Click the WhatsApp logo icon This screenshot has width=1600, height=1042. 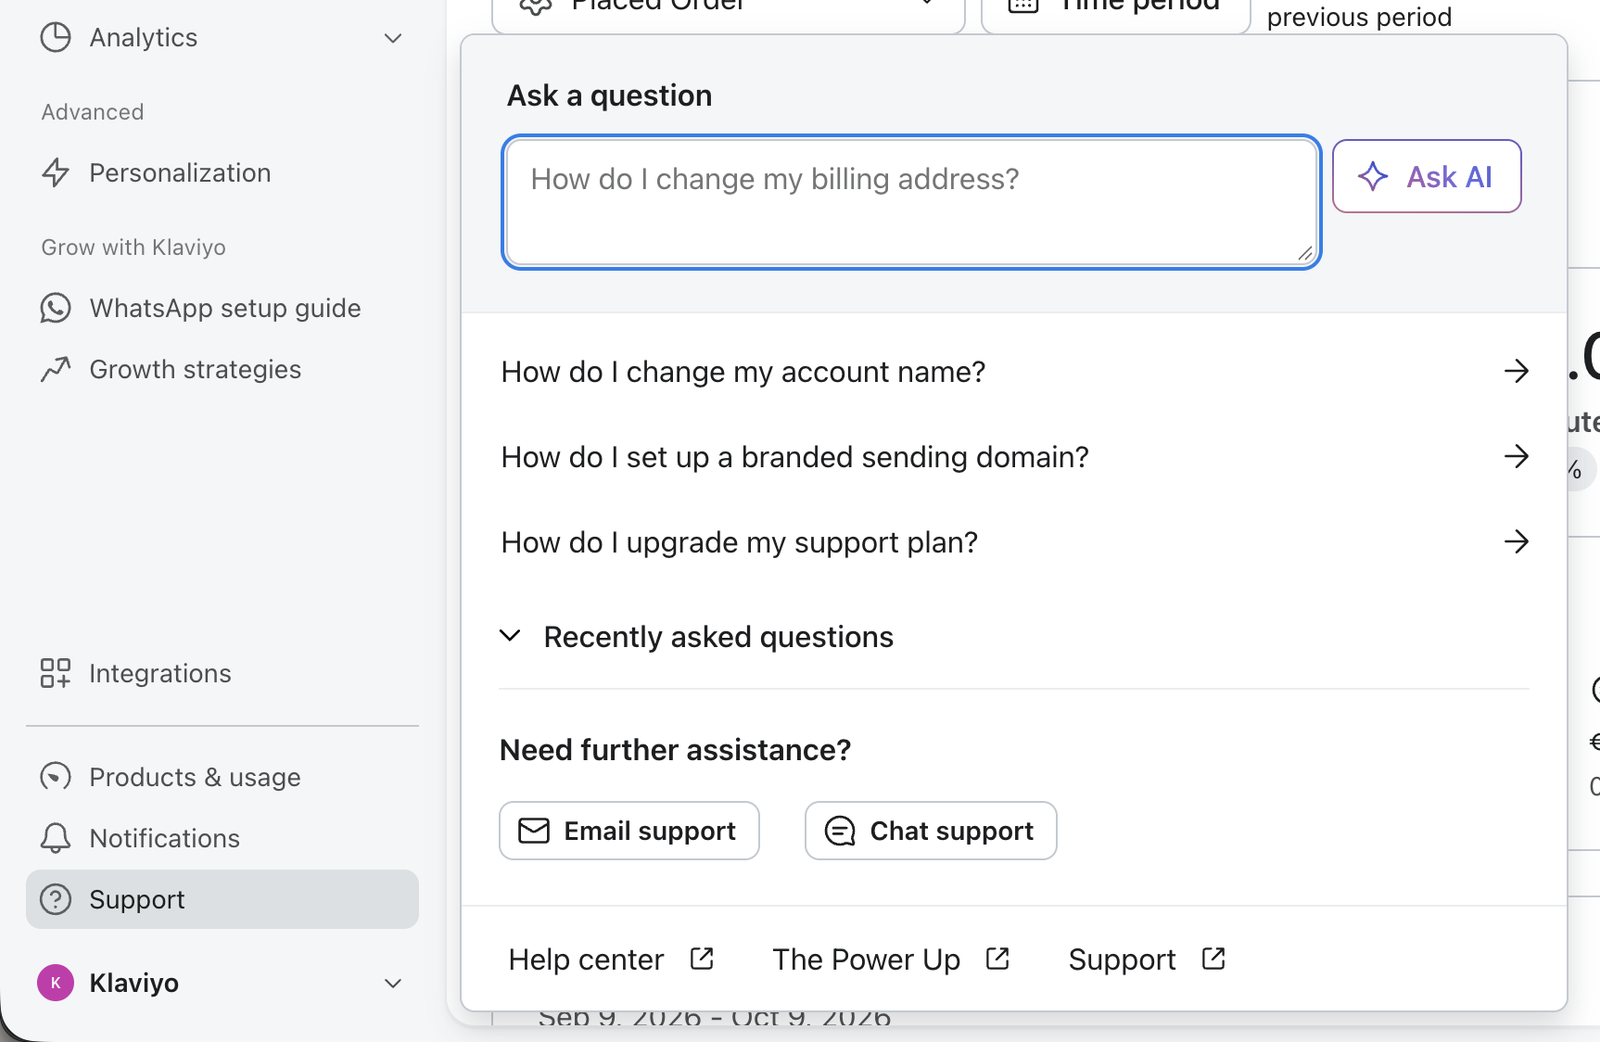tap(56, 308)
